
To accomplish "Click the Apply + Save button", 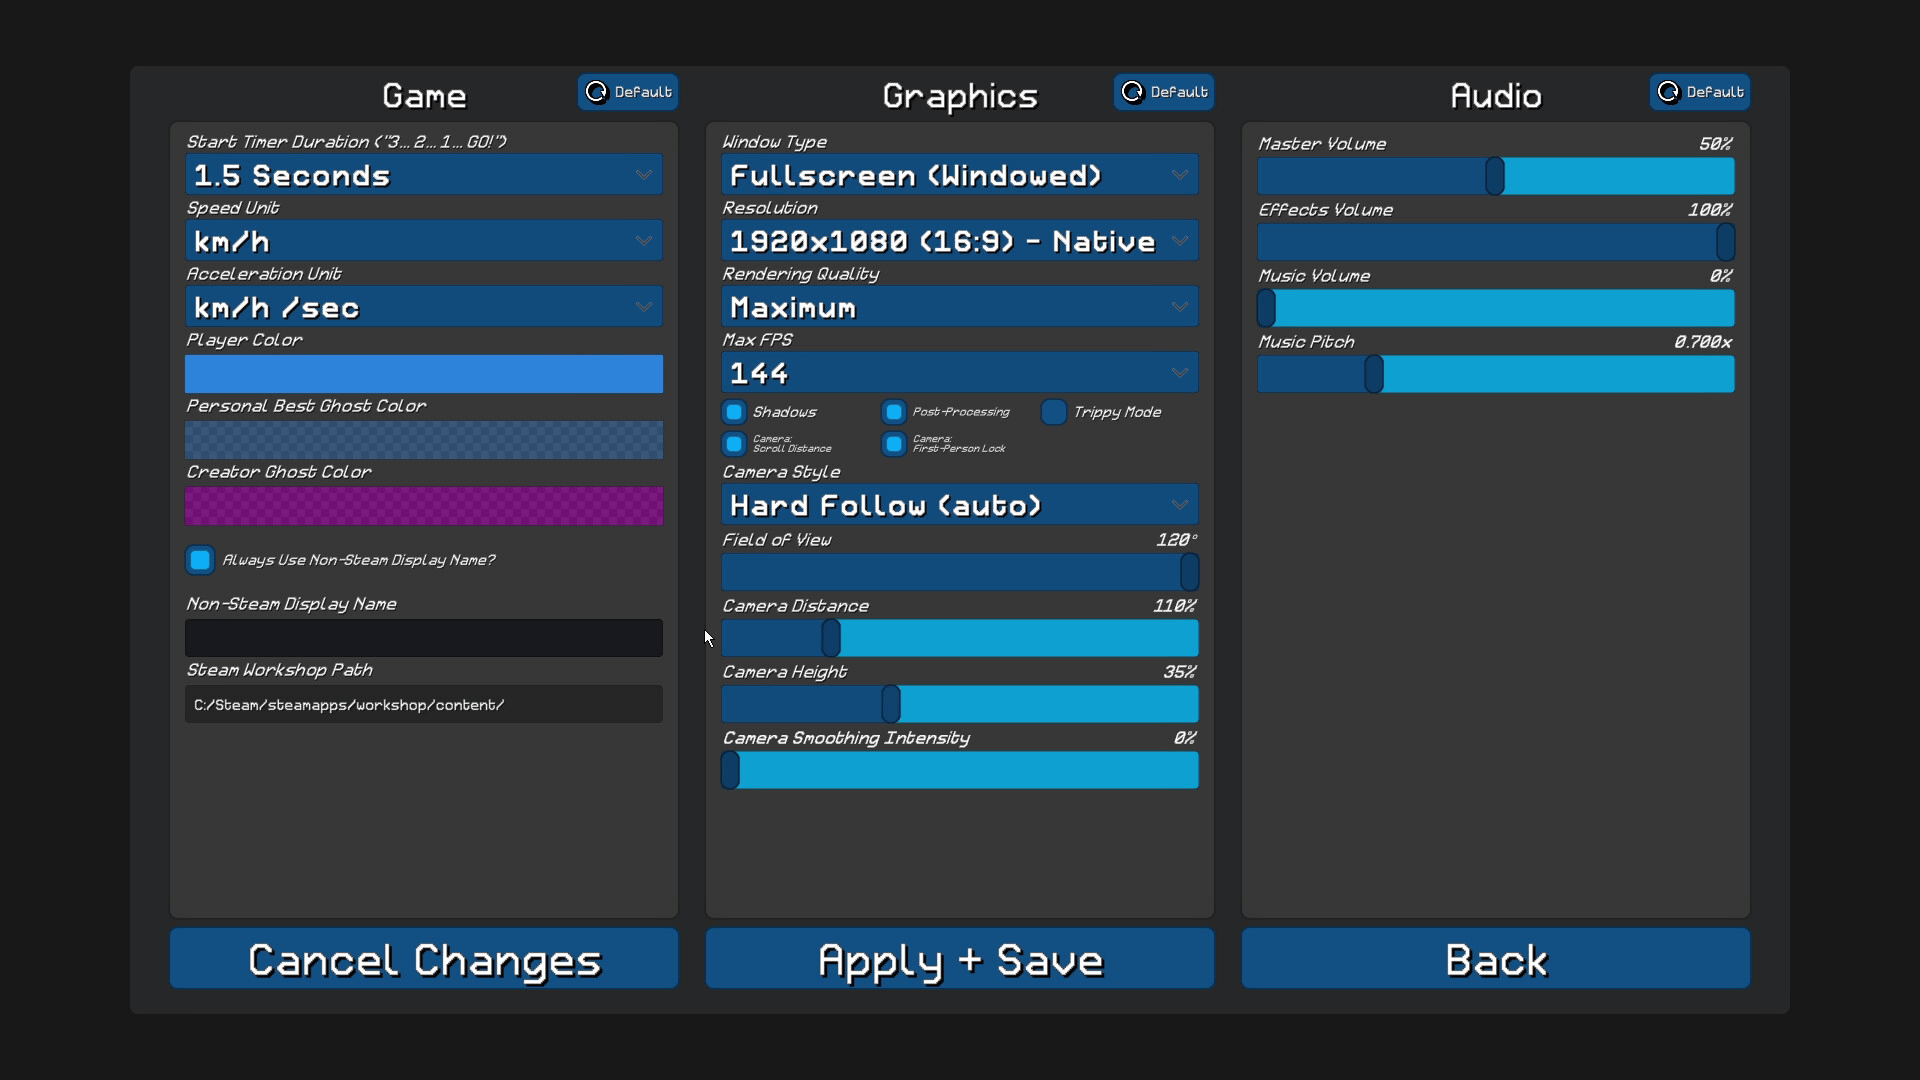I will coord(960,959).
